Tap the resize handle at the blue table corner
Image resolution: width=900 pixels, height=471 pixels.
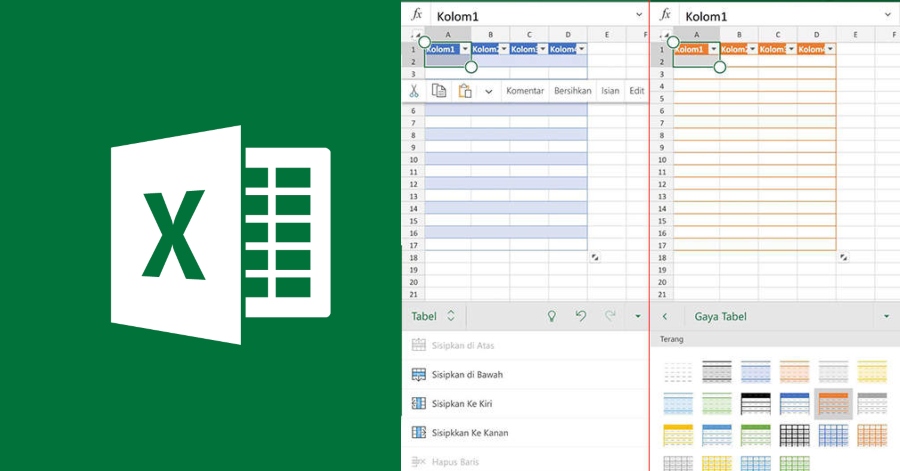(x=595, y=258)
